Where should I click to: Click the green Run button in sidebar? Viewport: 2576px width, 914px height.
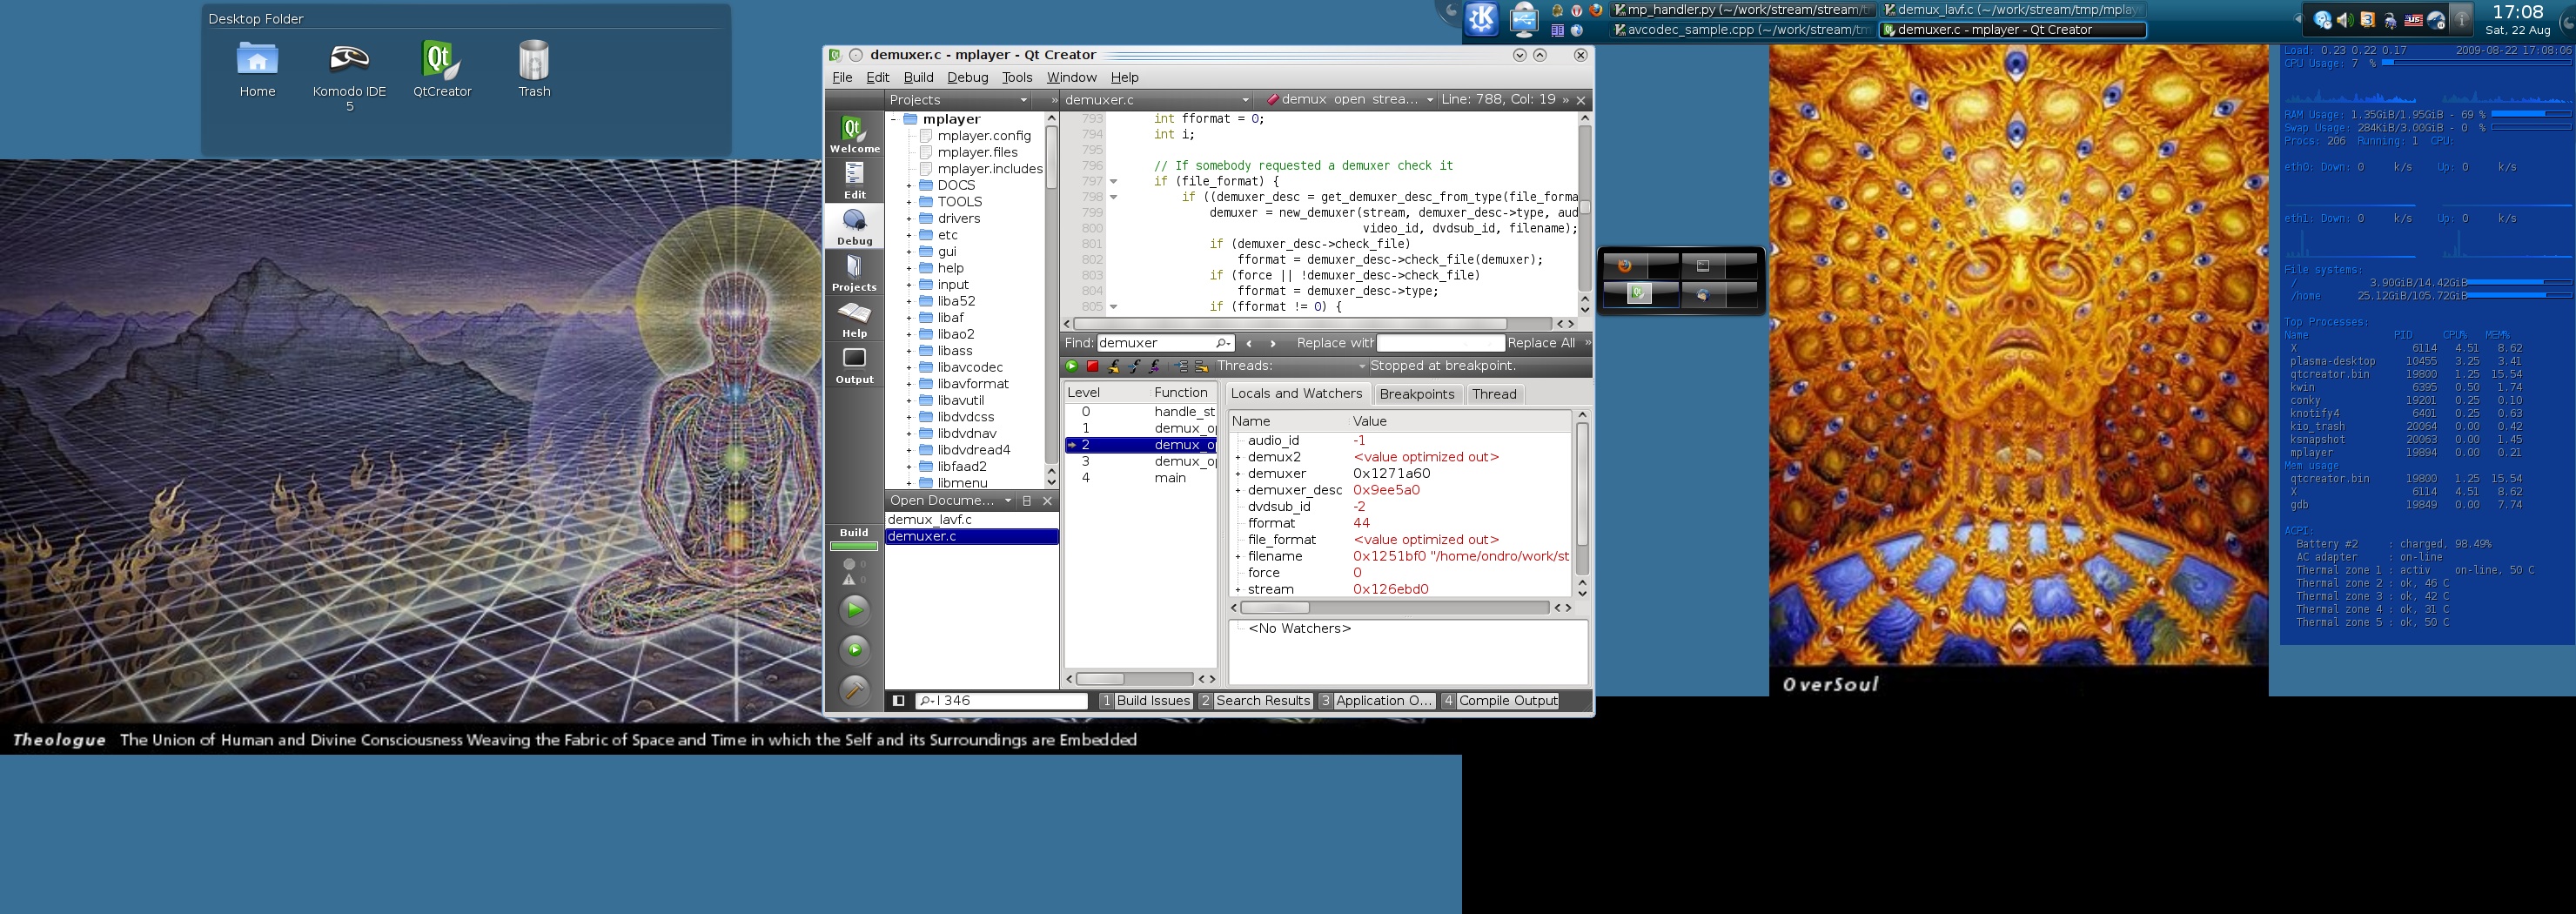tap(854, 609)
